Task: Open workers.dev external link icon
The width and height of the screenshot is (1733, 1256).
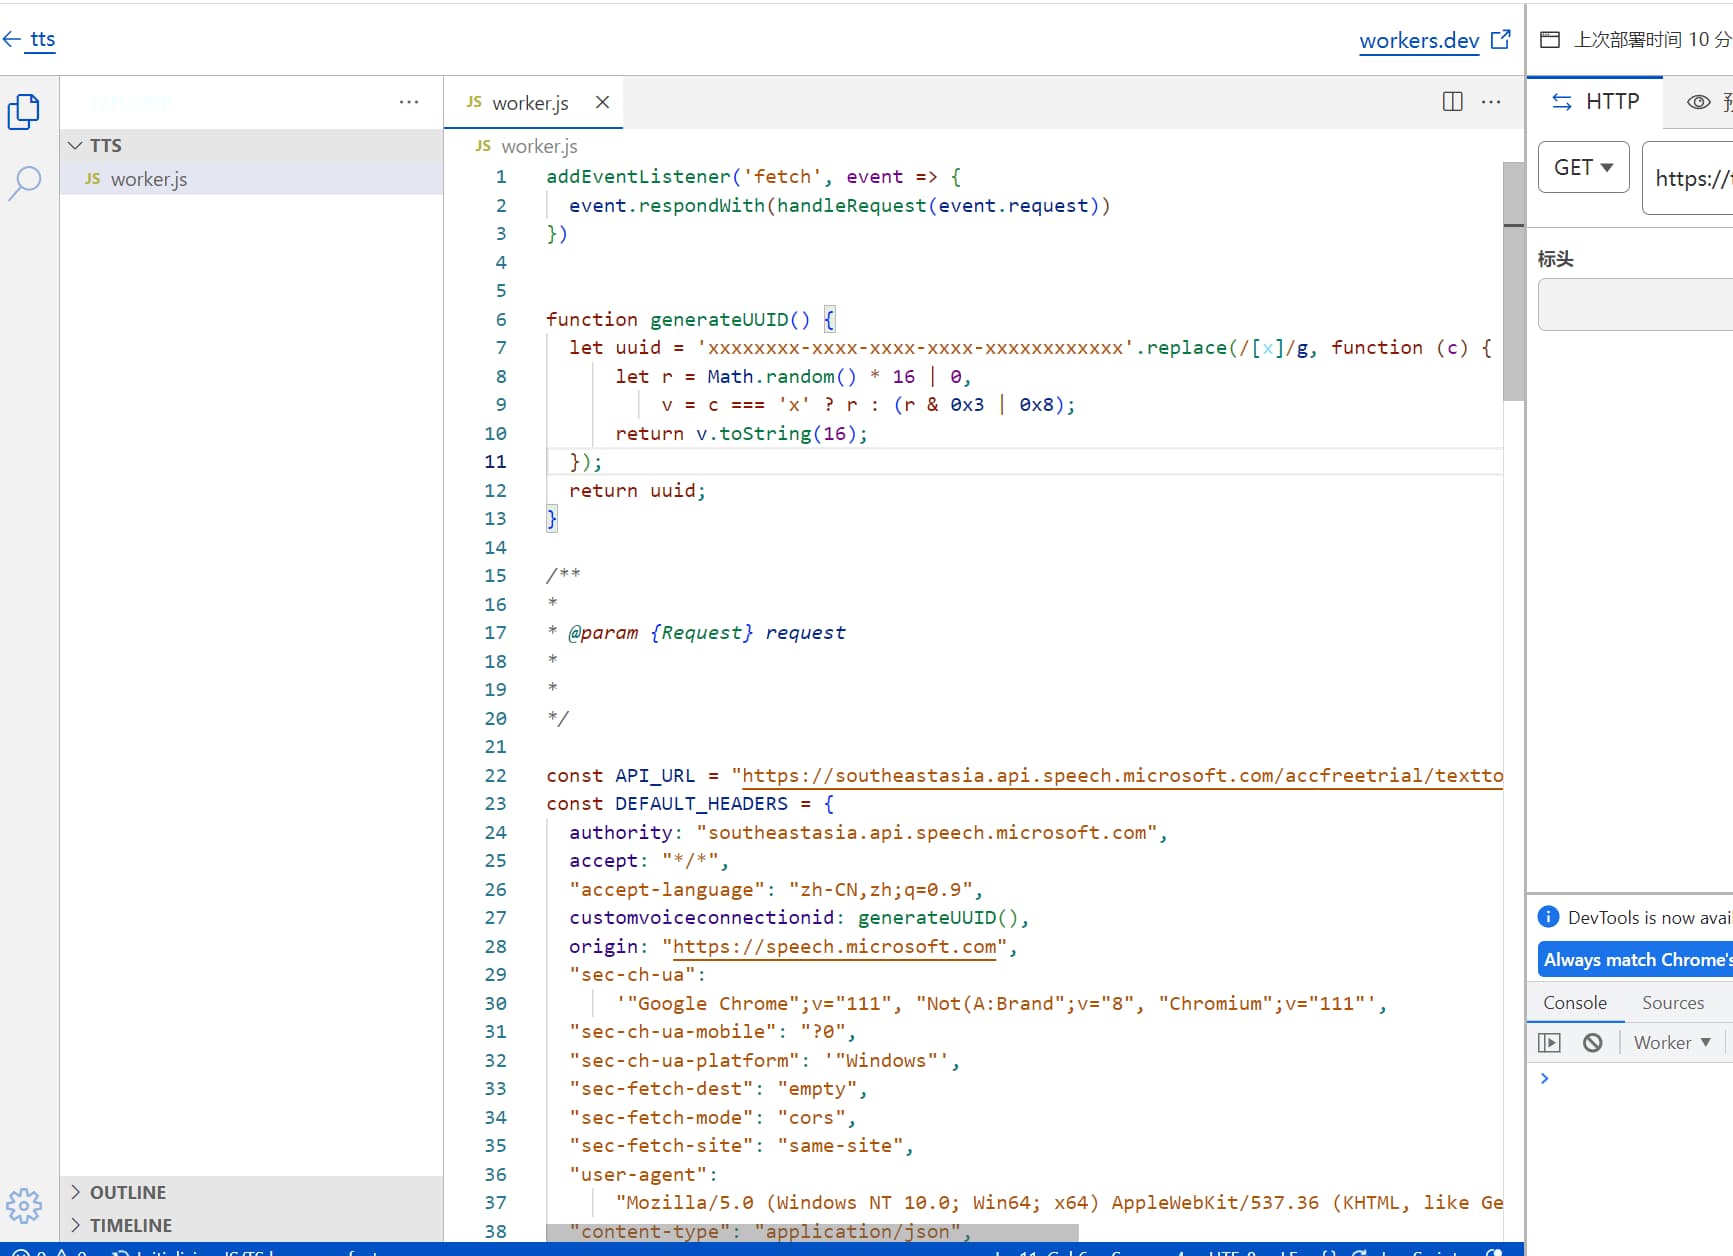Action: click(1500, 40)
